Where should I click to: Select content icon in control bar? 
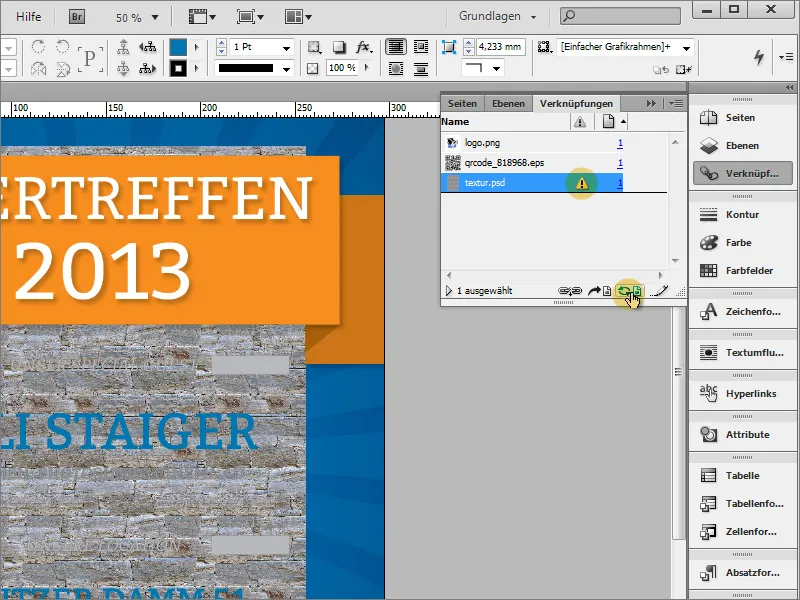click(x=123, y=68)
